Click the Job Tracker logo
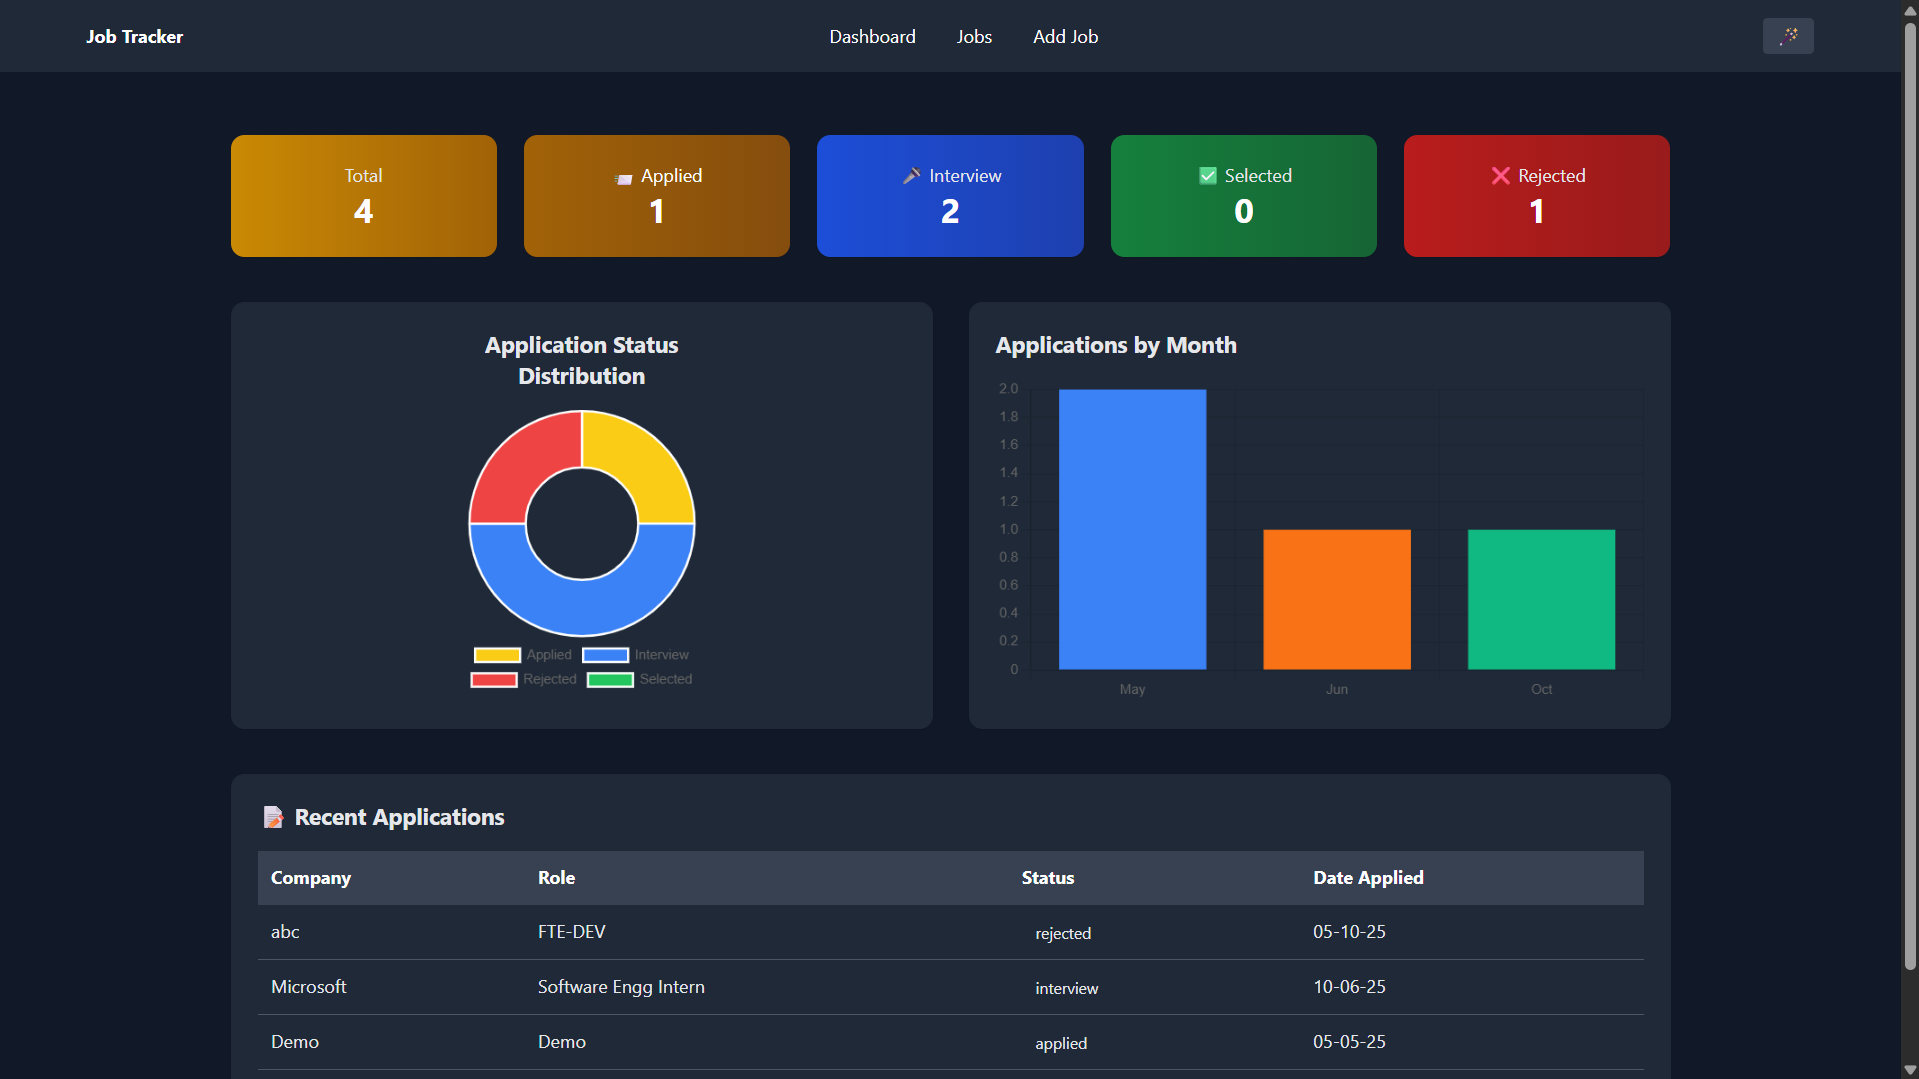This screenshot has width=1919, height=1079. 134,37
